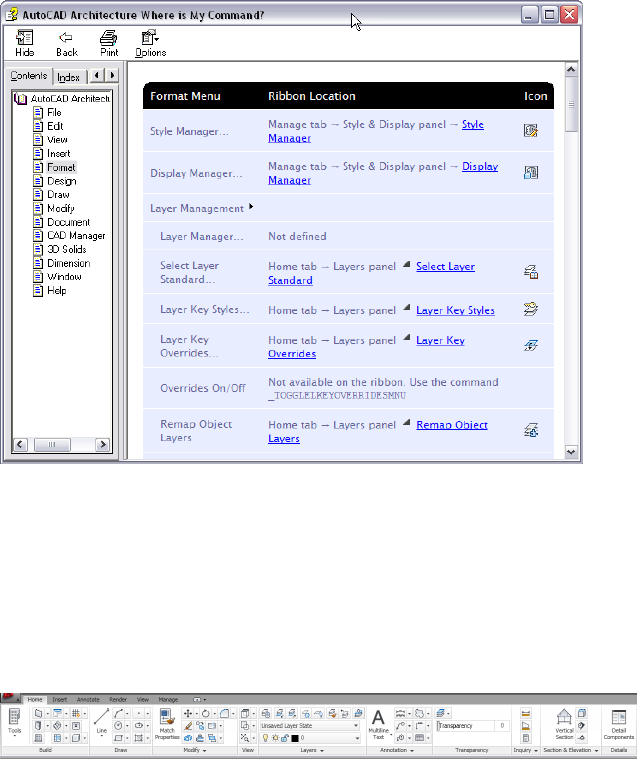Click the Multiline Text tool
Image resolution: width=637 pixels, height=759 pixels.
point(378,724)
